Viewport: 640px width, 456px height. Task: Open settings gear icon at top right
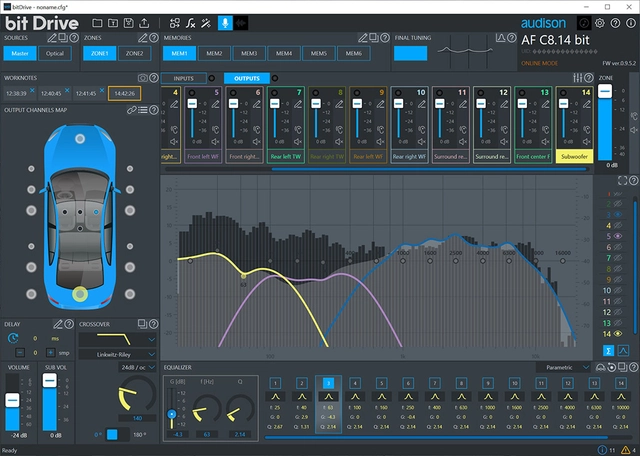pos(600,22)
